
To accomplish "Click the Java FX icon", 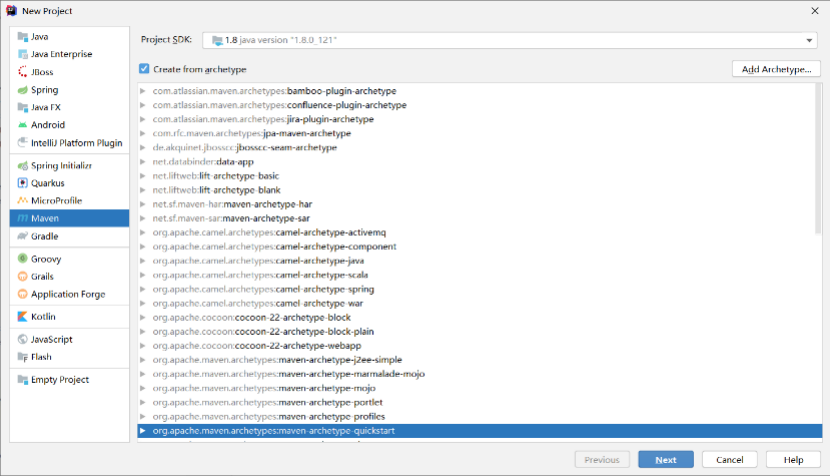I will (x=22, y=107).
